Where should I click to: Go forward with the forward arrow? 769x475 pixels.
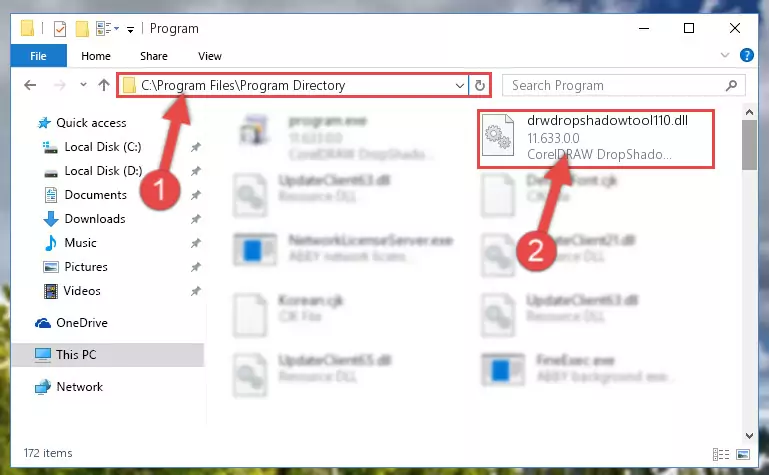coord(60,85)
